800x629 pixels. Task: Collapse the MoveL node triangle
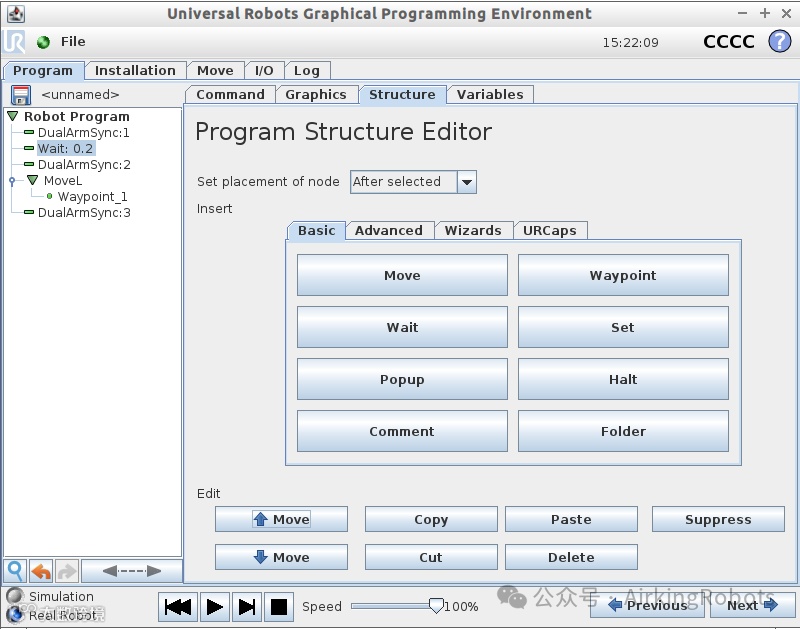pos(33,180)
